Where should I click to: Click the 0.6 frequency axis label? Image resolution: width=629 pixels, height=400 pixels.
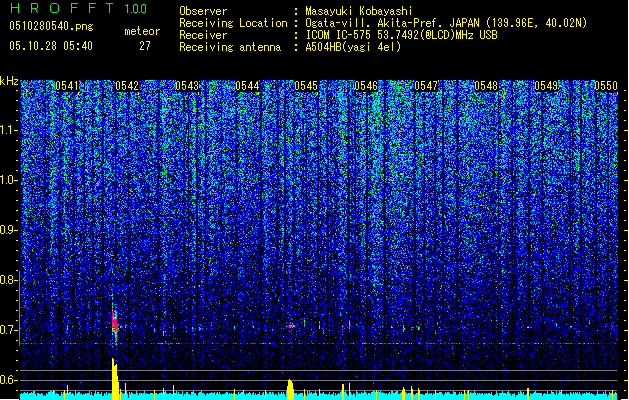click(8, 380)
